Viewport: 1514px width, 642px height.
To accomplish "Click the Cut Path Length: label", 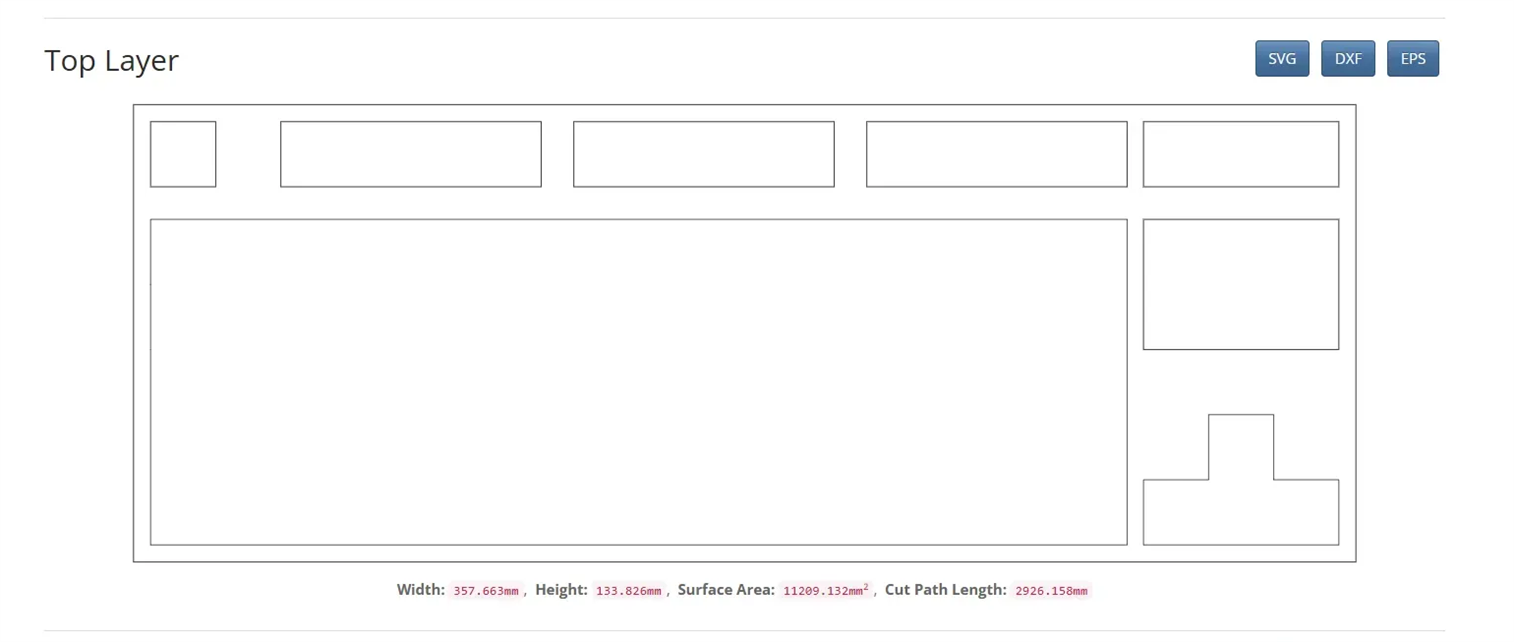I will 946,590.
